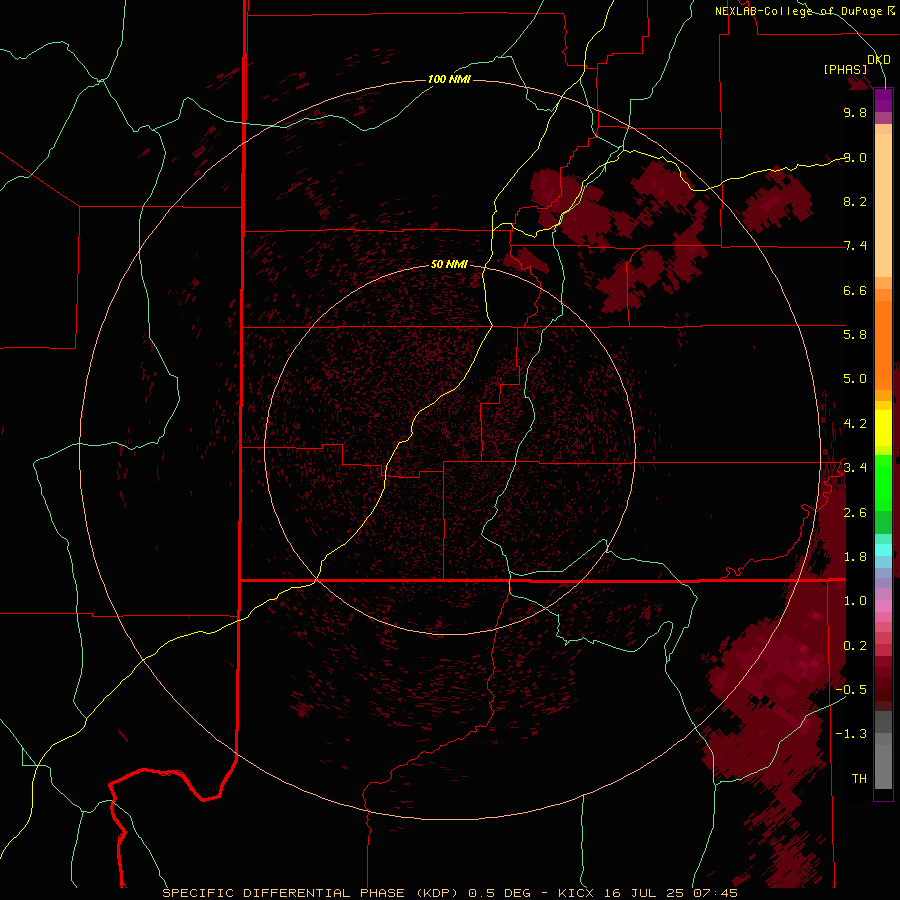This screenshot has height=900, width=900.
Task: Click the 6.6 scale label
Action: [855, 290]
